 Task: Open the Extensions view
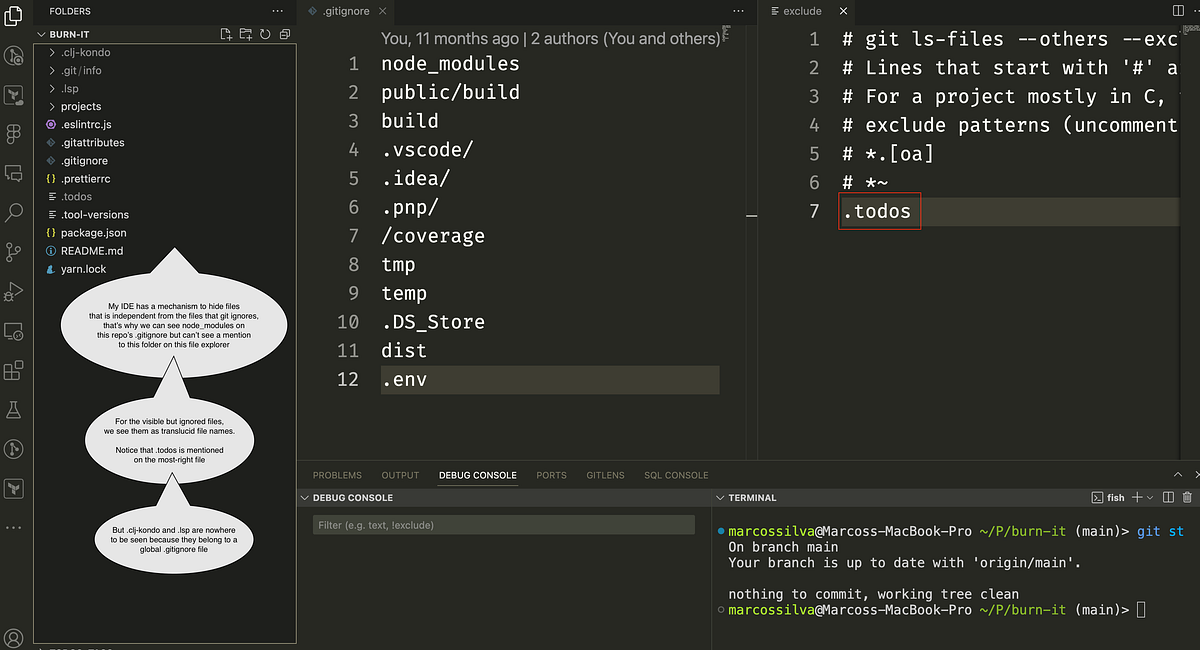[x=15, y=371]
